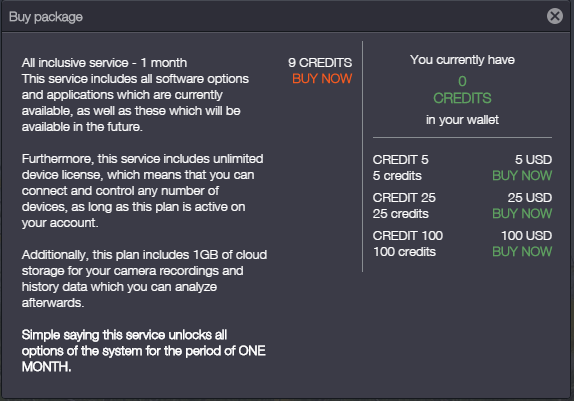Image resolution: width=574 pixels, height=401 pixels.
Task: Select the CREDIT 25 package name
Action: tap(404, 198)
